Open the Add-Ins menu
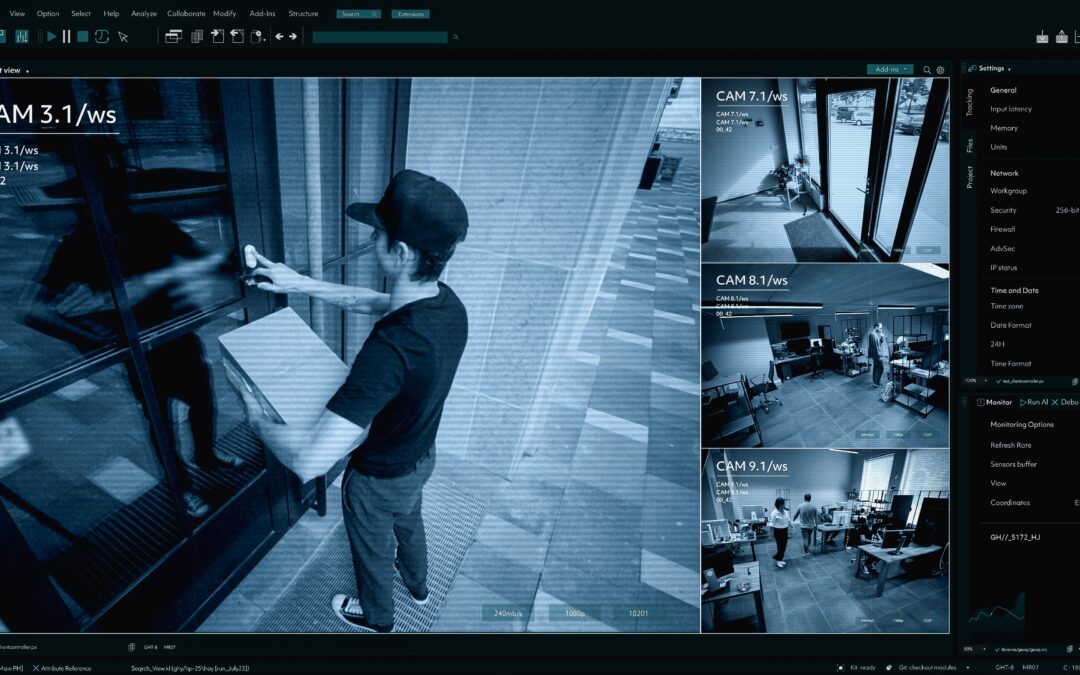The height and width of the screenshot is (675, 1080). (x=262, y=14)
